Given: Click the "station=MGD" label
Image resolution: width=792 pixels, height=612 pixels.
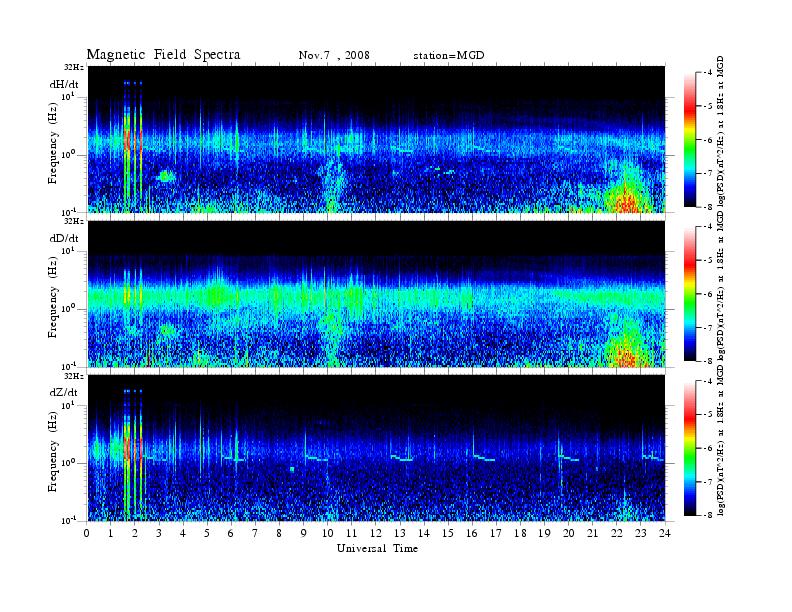Looking at the screenshot, I should [x=449, y=56].
